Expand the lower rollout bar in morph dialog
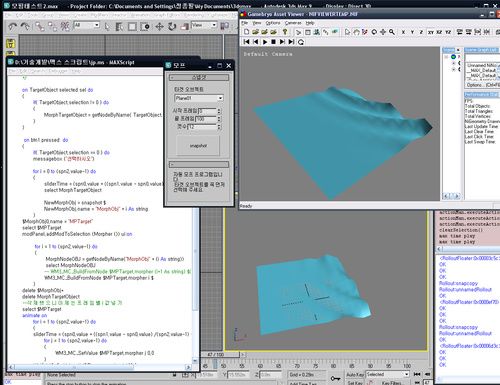Viewport: 500px width, 385px height. tap(199, 164)
